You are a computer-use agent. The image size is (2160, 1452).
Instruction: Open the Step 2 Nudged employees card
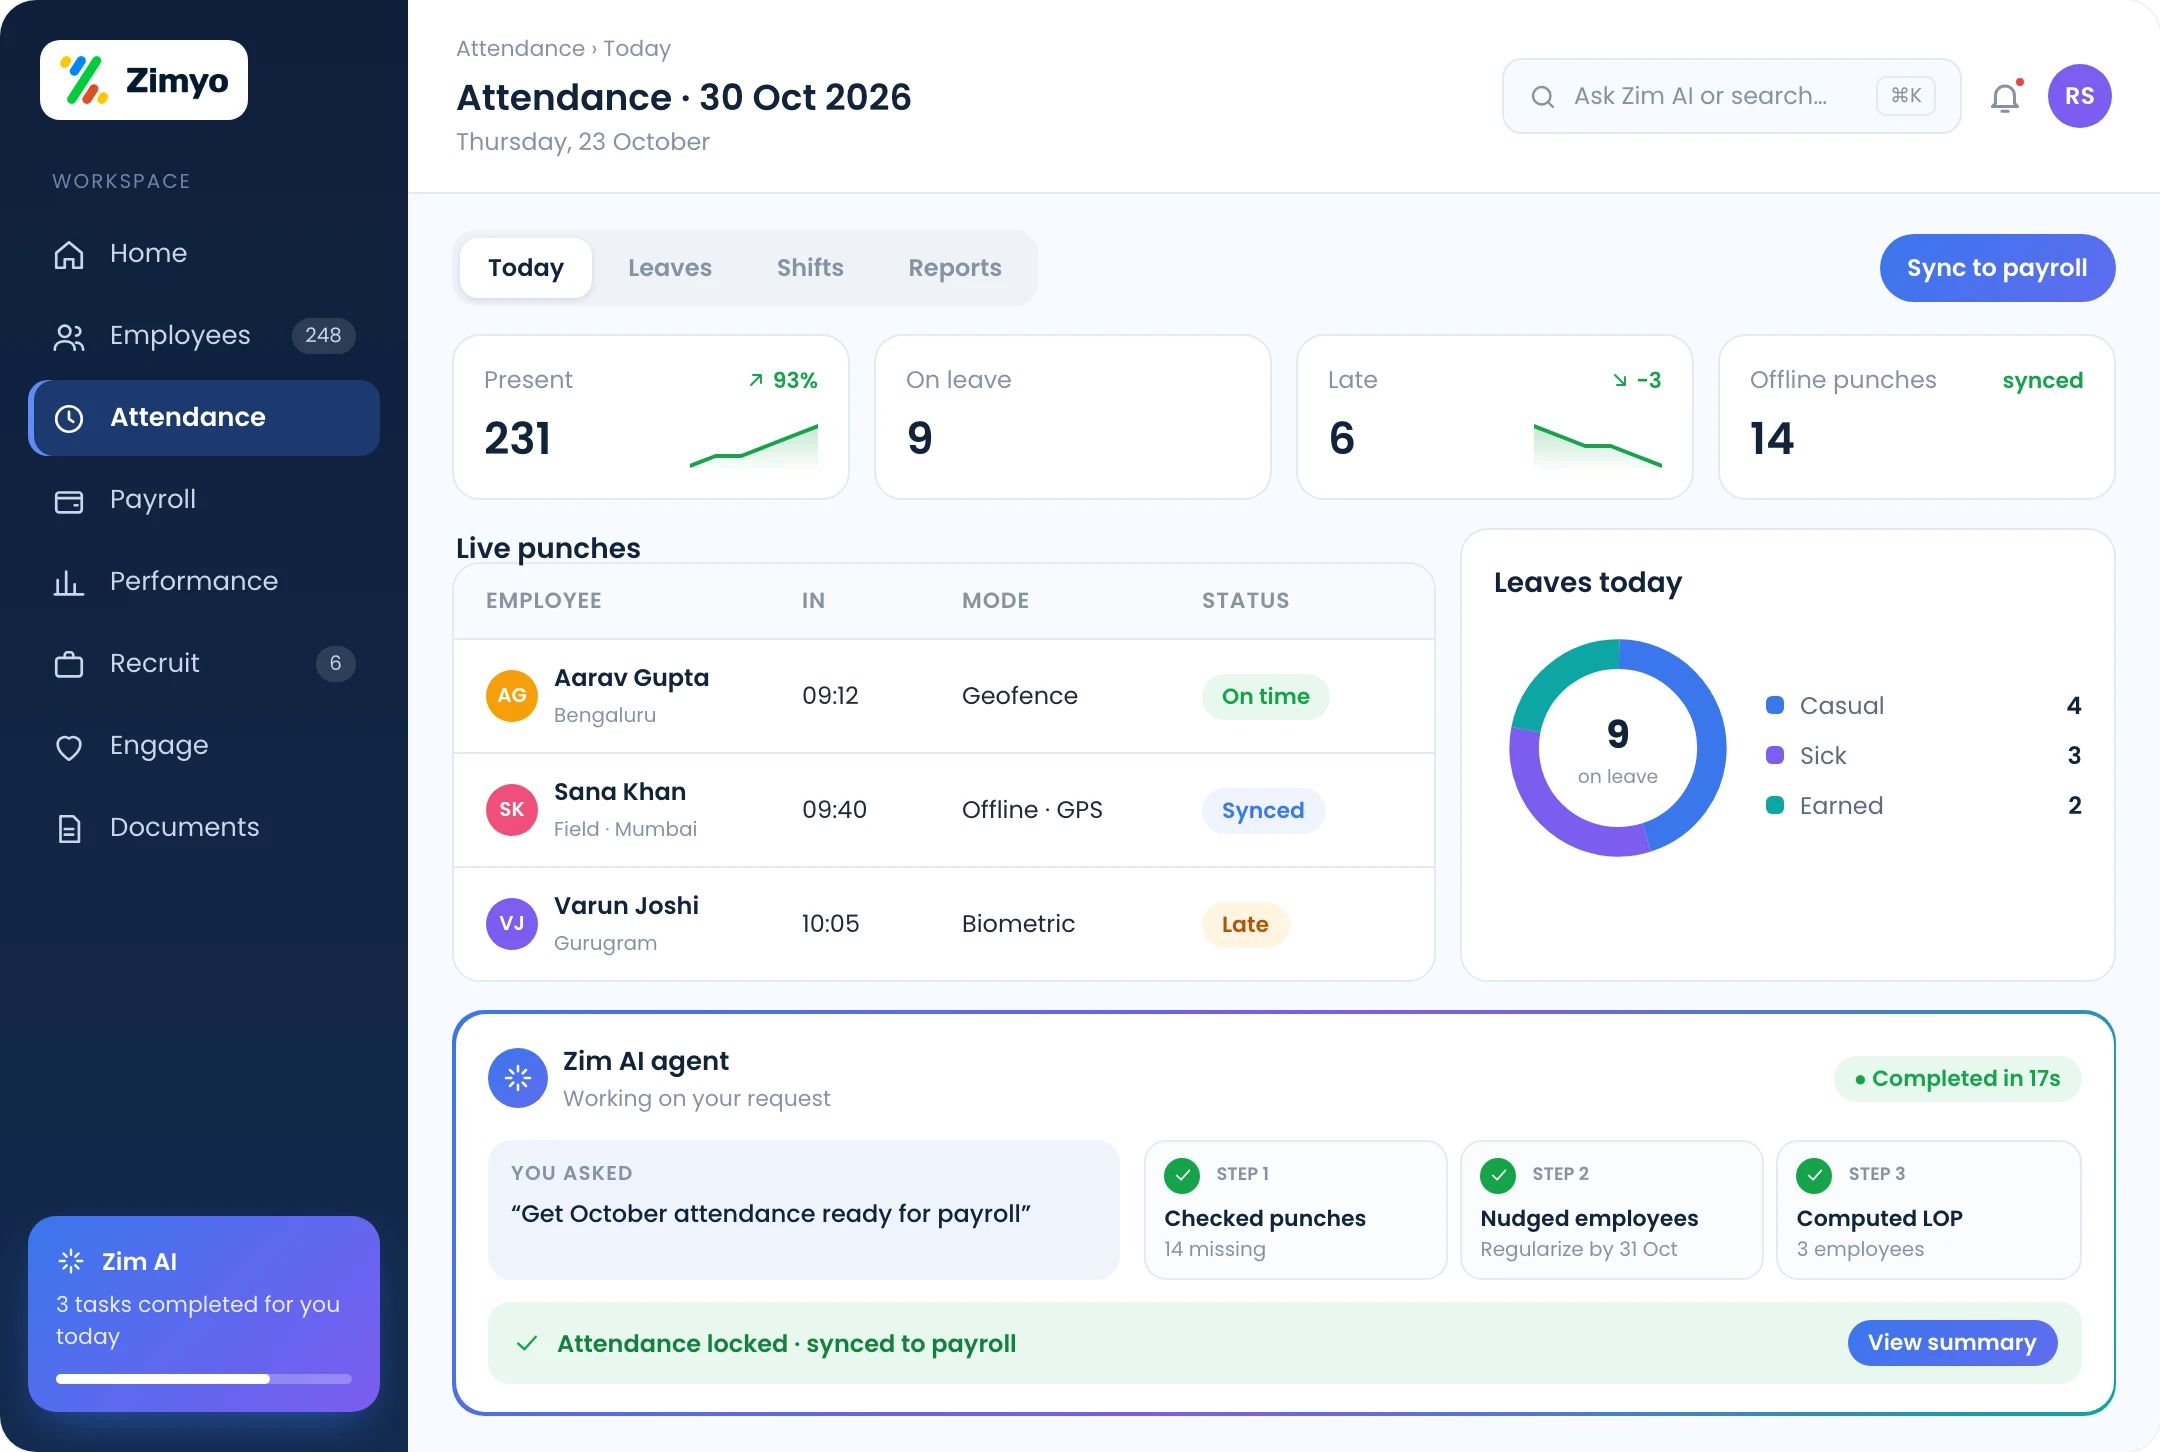pos(1612,1210)
